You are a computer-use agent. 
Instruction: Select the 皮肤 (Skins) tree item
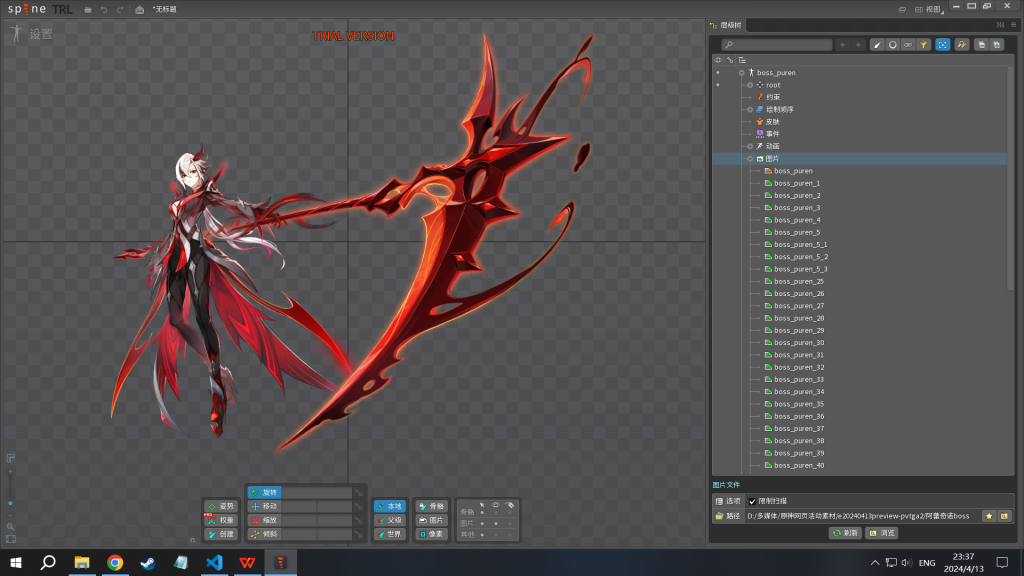[x=773, y=122]
